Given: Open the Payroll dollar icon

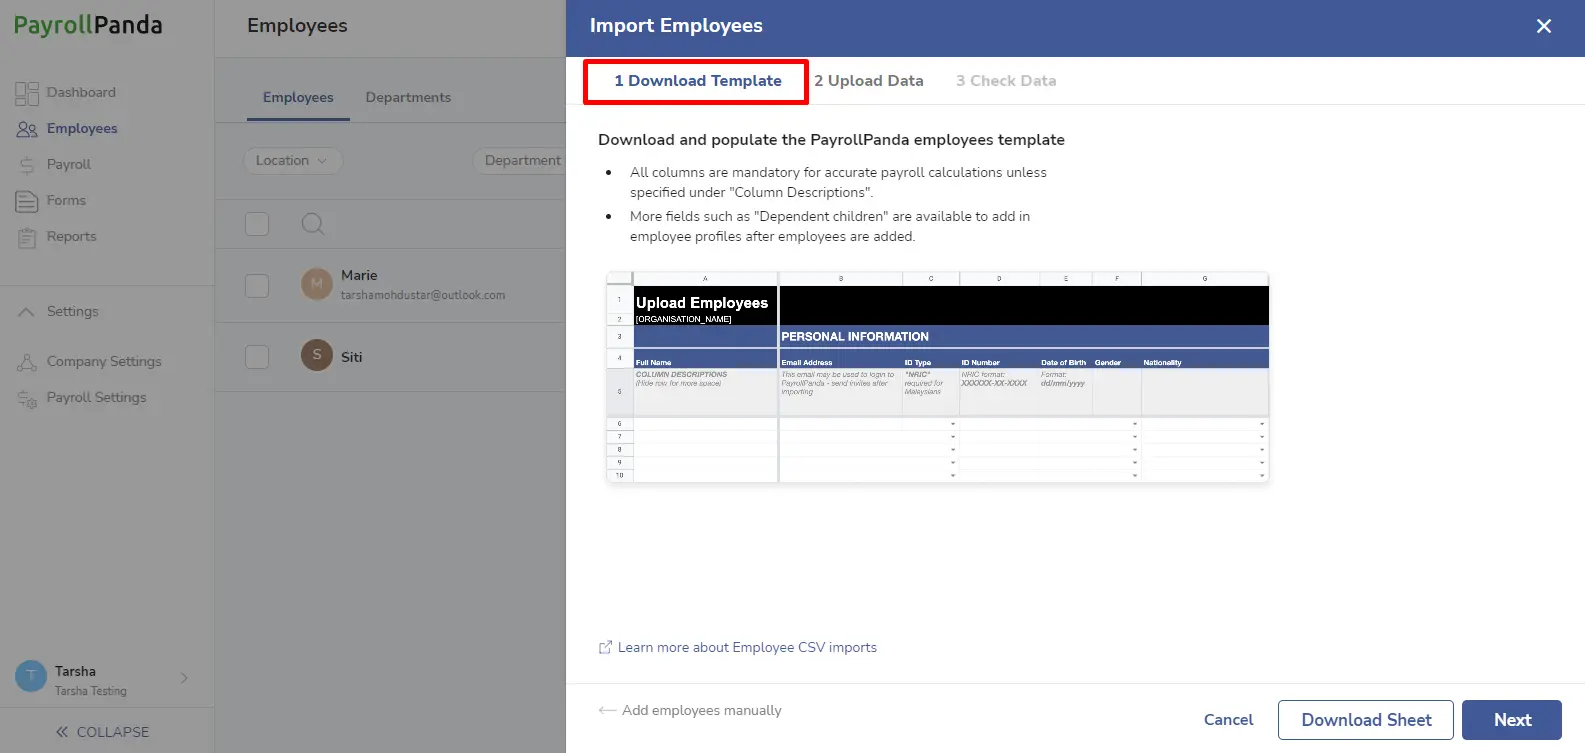Looking at the screenshot, I should pos(27,165).
